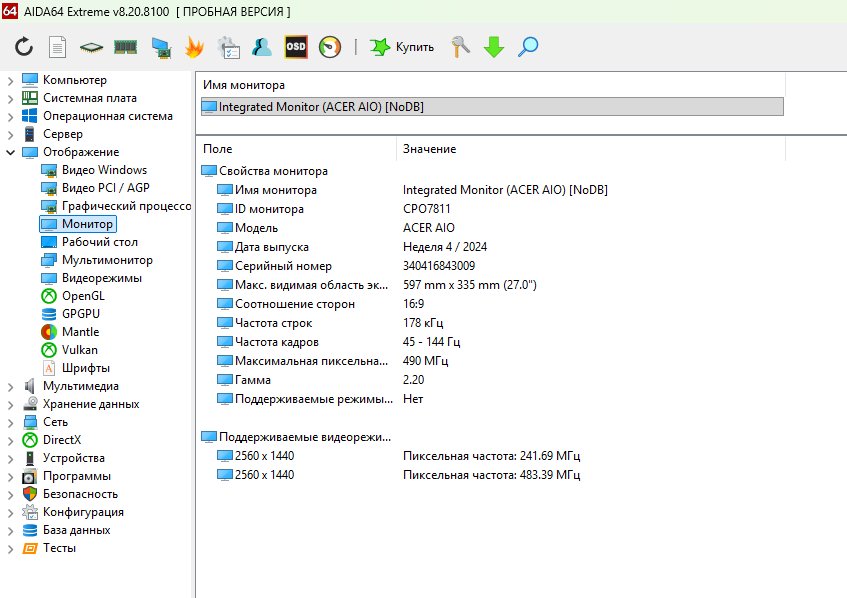Open Видеорежимы tree item
Screen dimensions: 847x598
(x=91, y=278)
